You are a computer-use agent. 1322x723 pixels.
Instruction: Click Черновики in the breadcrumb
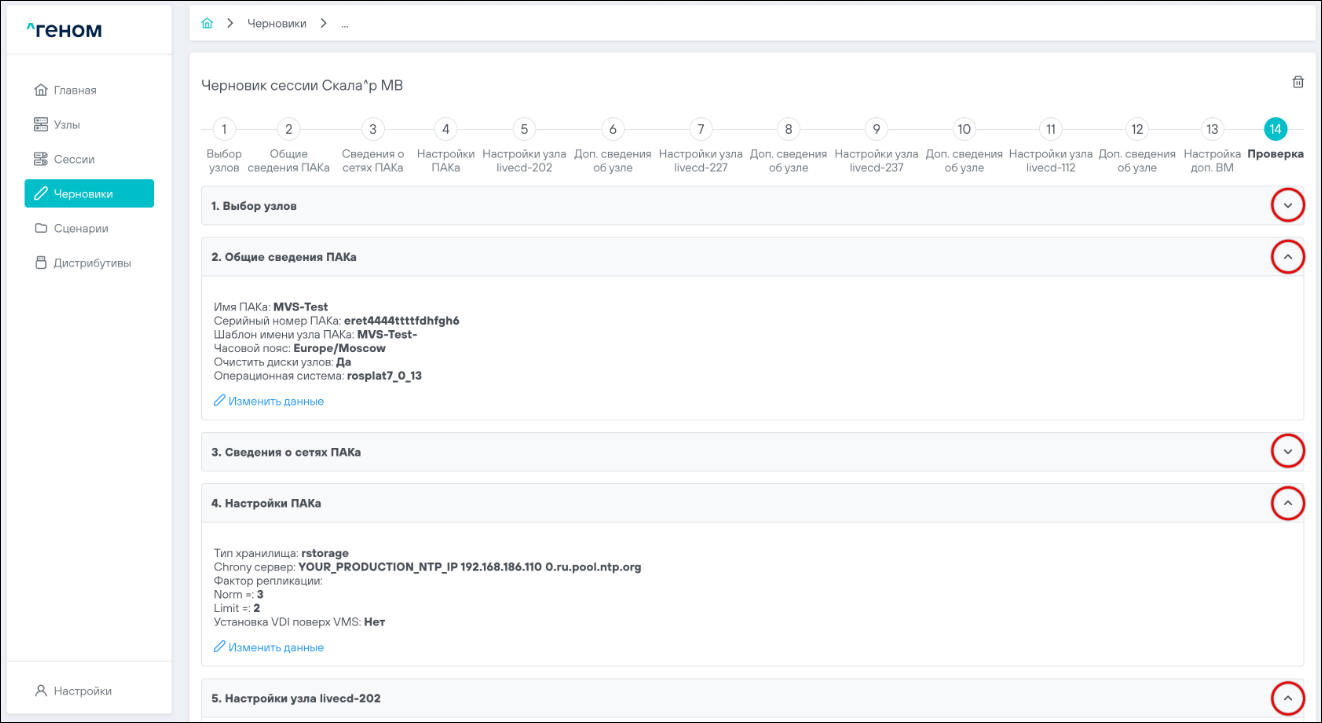[x=277, y=23]
